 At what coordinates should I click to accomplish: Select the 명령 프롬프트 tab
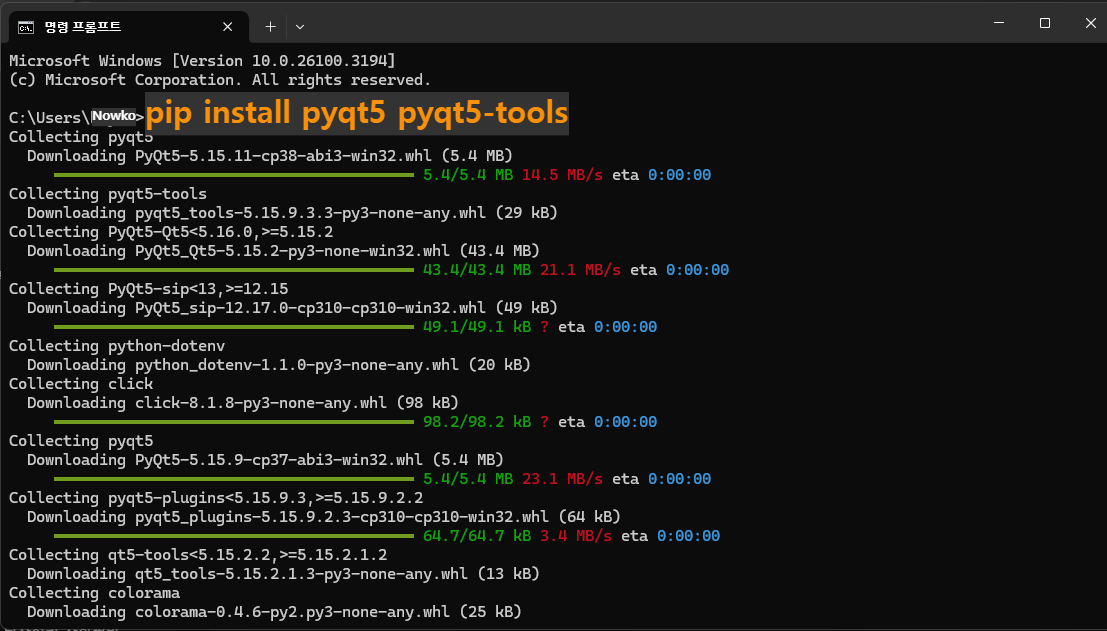[x=128, y=27]
